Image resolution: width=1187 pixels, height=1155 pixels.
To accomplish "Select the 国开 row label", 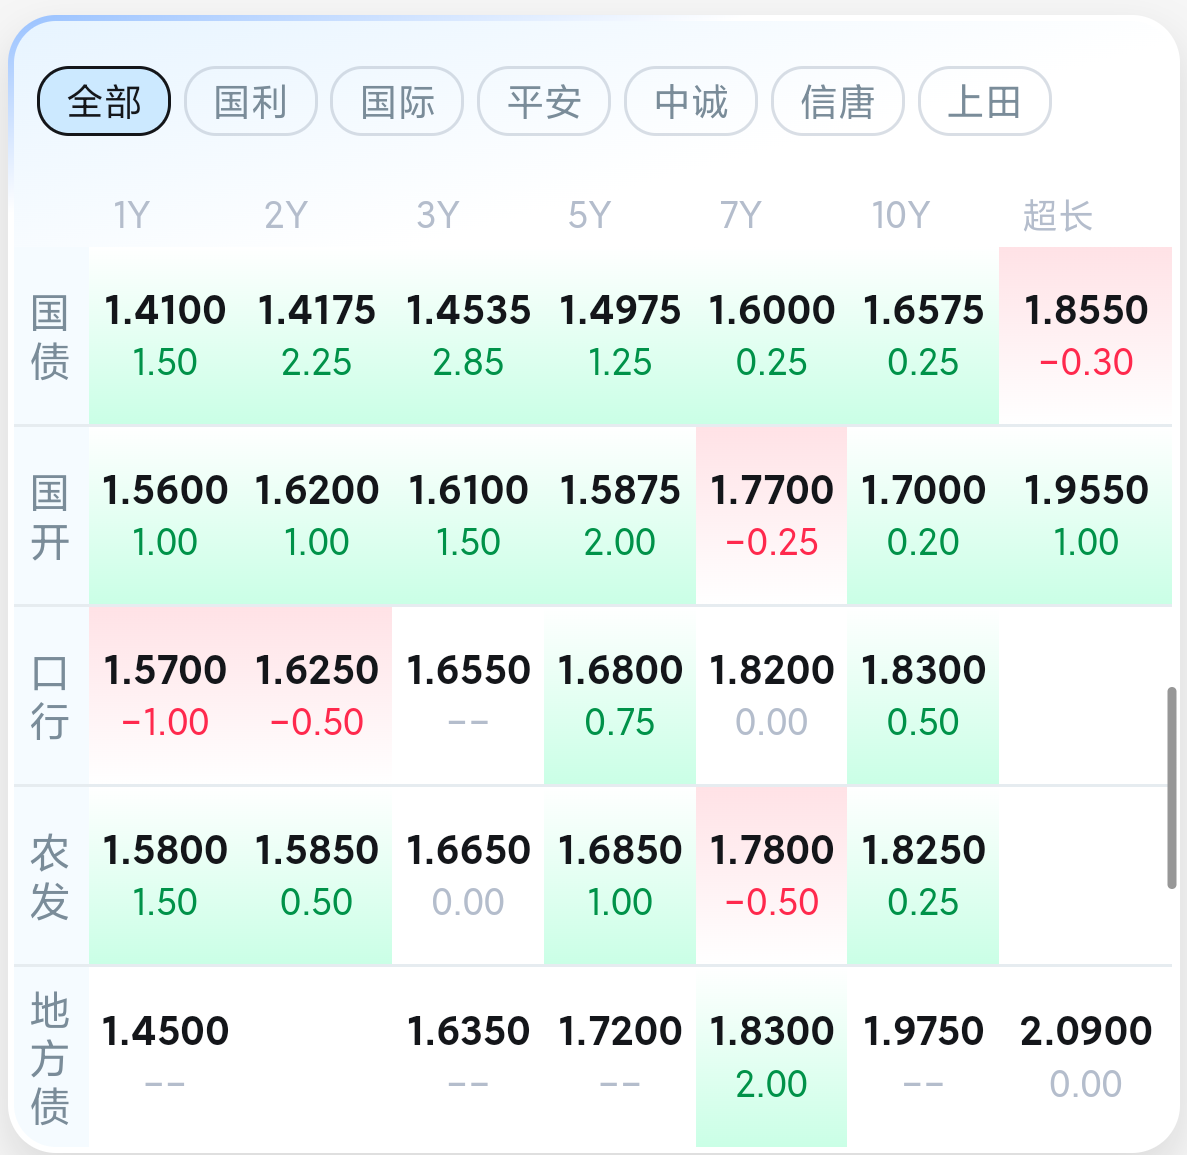I will point(51,517).
